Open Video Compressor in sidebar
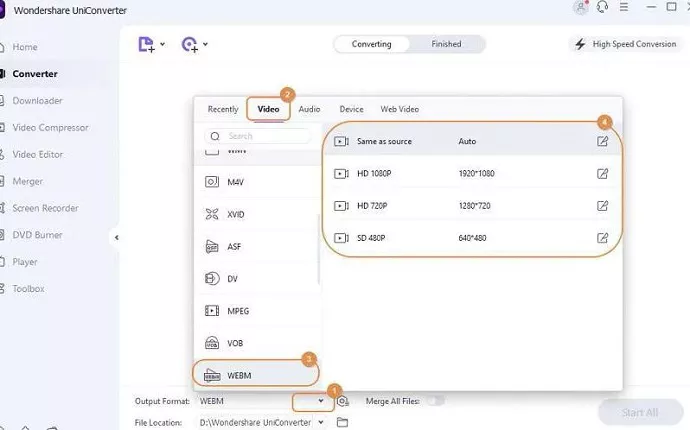Screen dimensions: 690x430 (50, 128)
